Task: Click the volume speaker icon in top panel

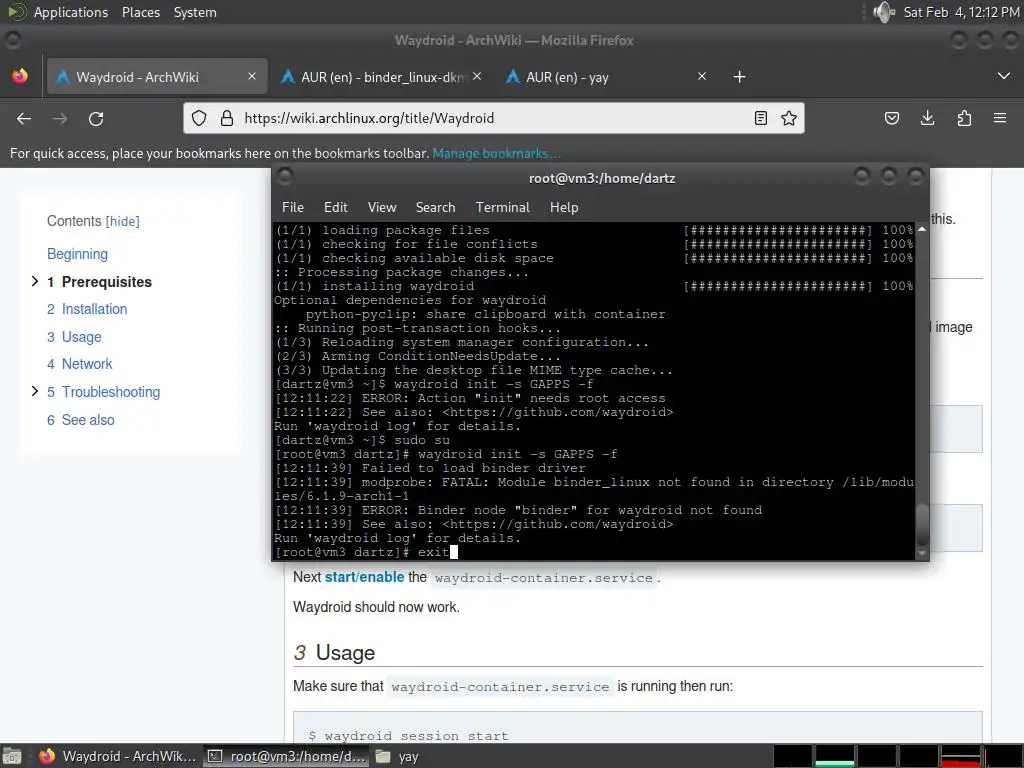Action: [x=884, y=12]
